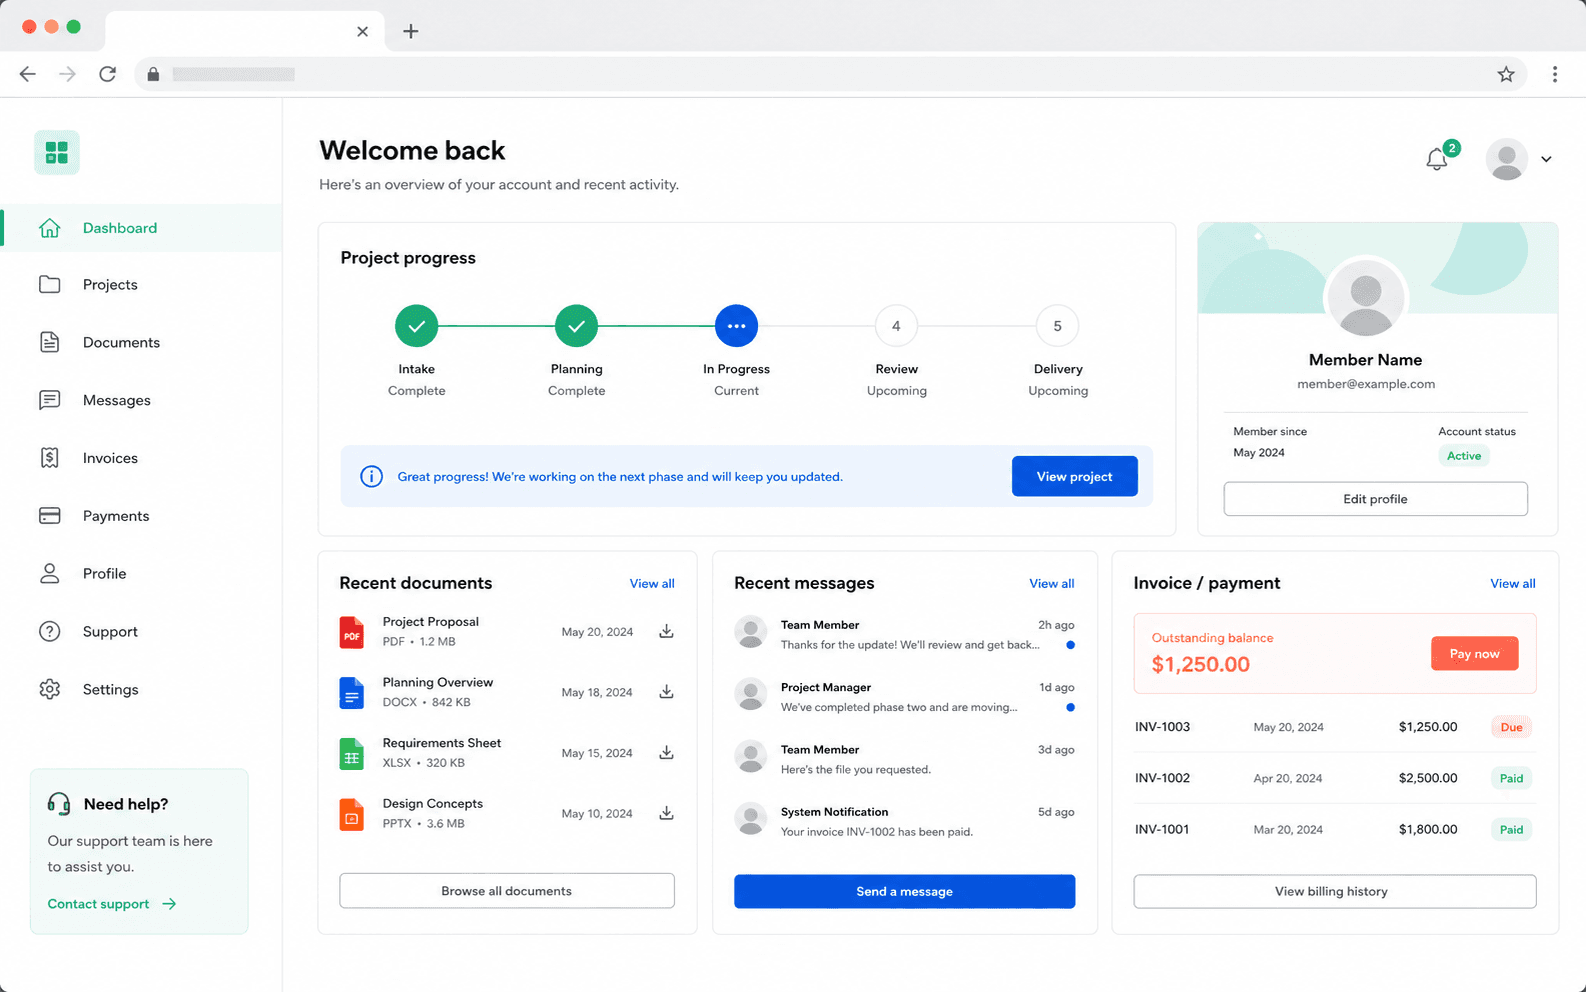Click the green app logo icon
Image resolution: width=1586 pixels, height=992 pixels.
point(57,153)
